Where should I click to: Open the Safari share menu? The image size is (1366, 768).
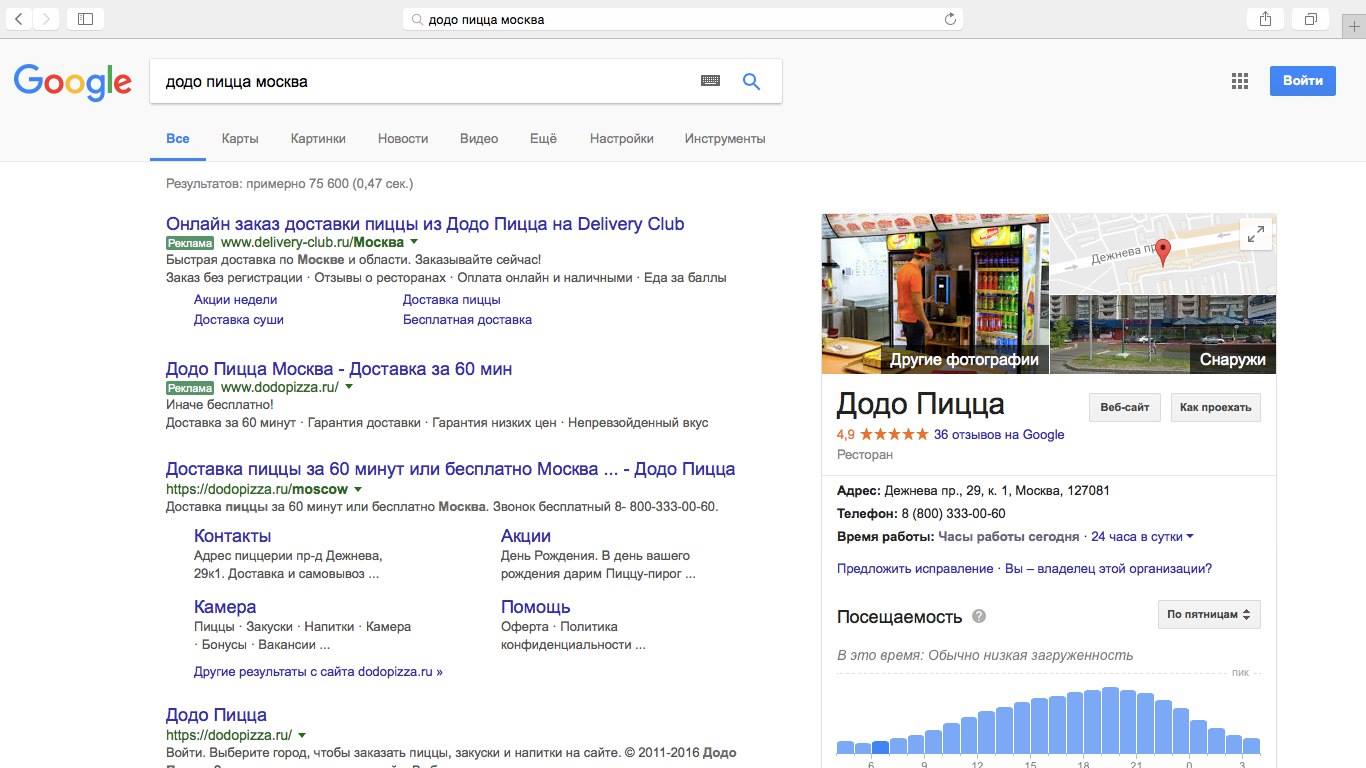[1265, 19]
